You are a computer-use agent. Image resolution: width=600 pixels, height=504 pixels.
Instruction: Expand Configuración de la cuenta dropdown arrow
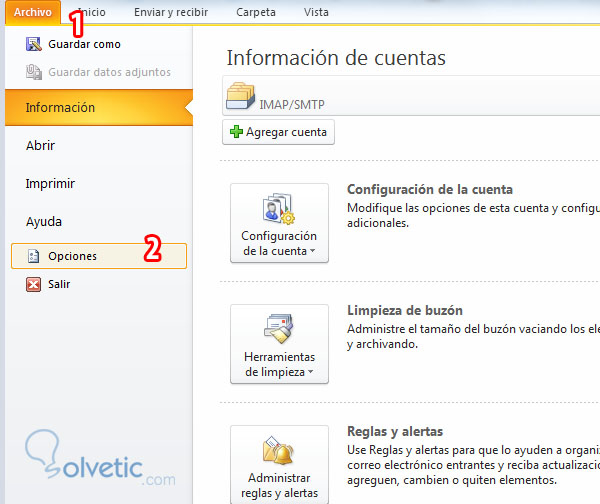point(313,251)
